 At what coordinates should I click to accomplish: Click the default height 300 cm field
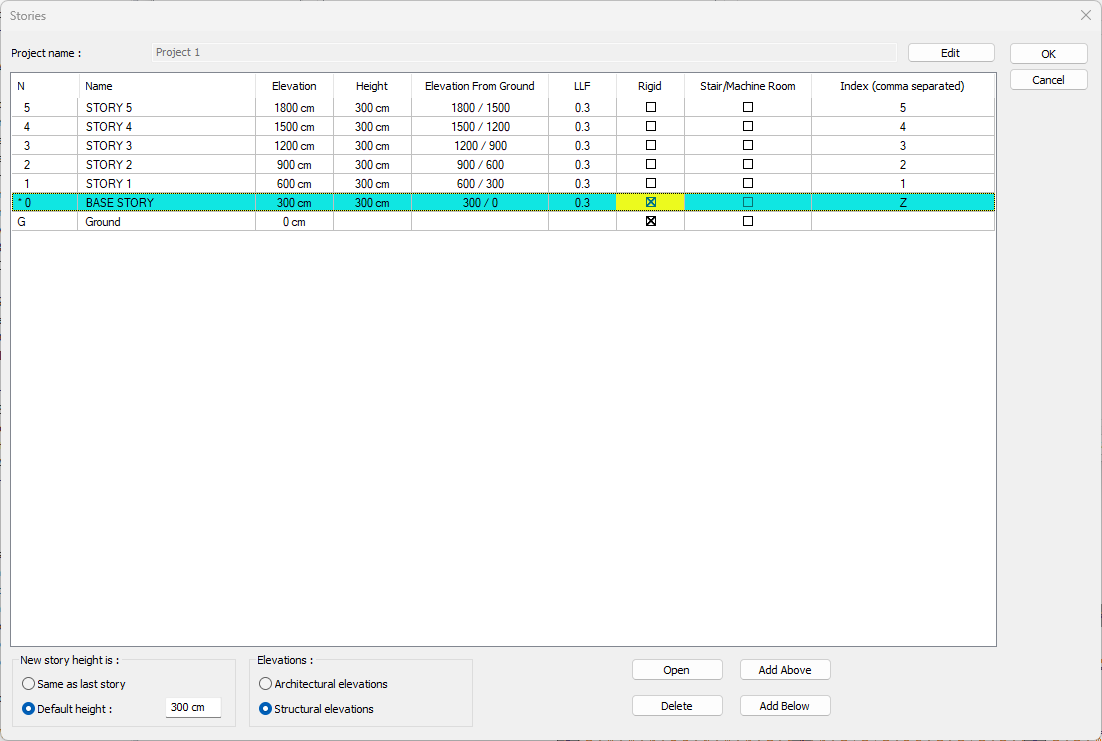point(192,708)
